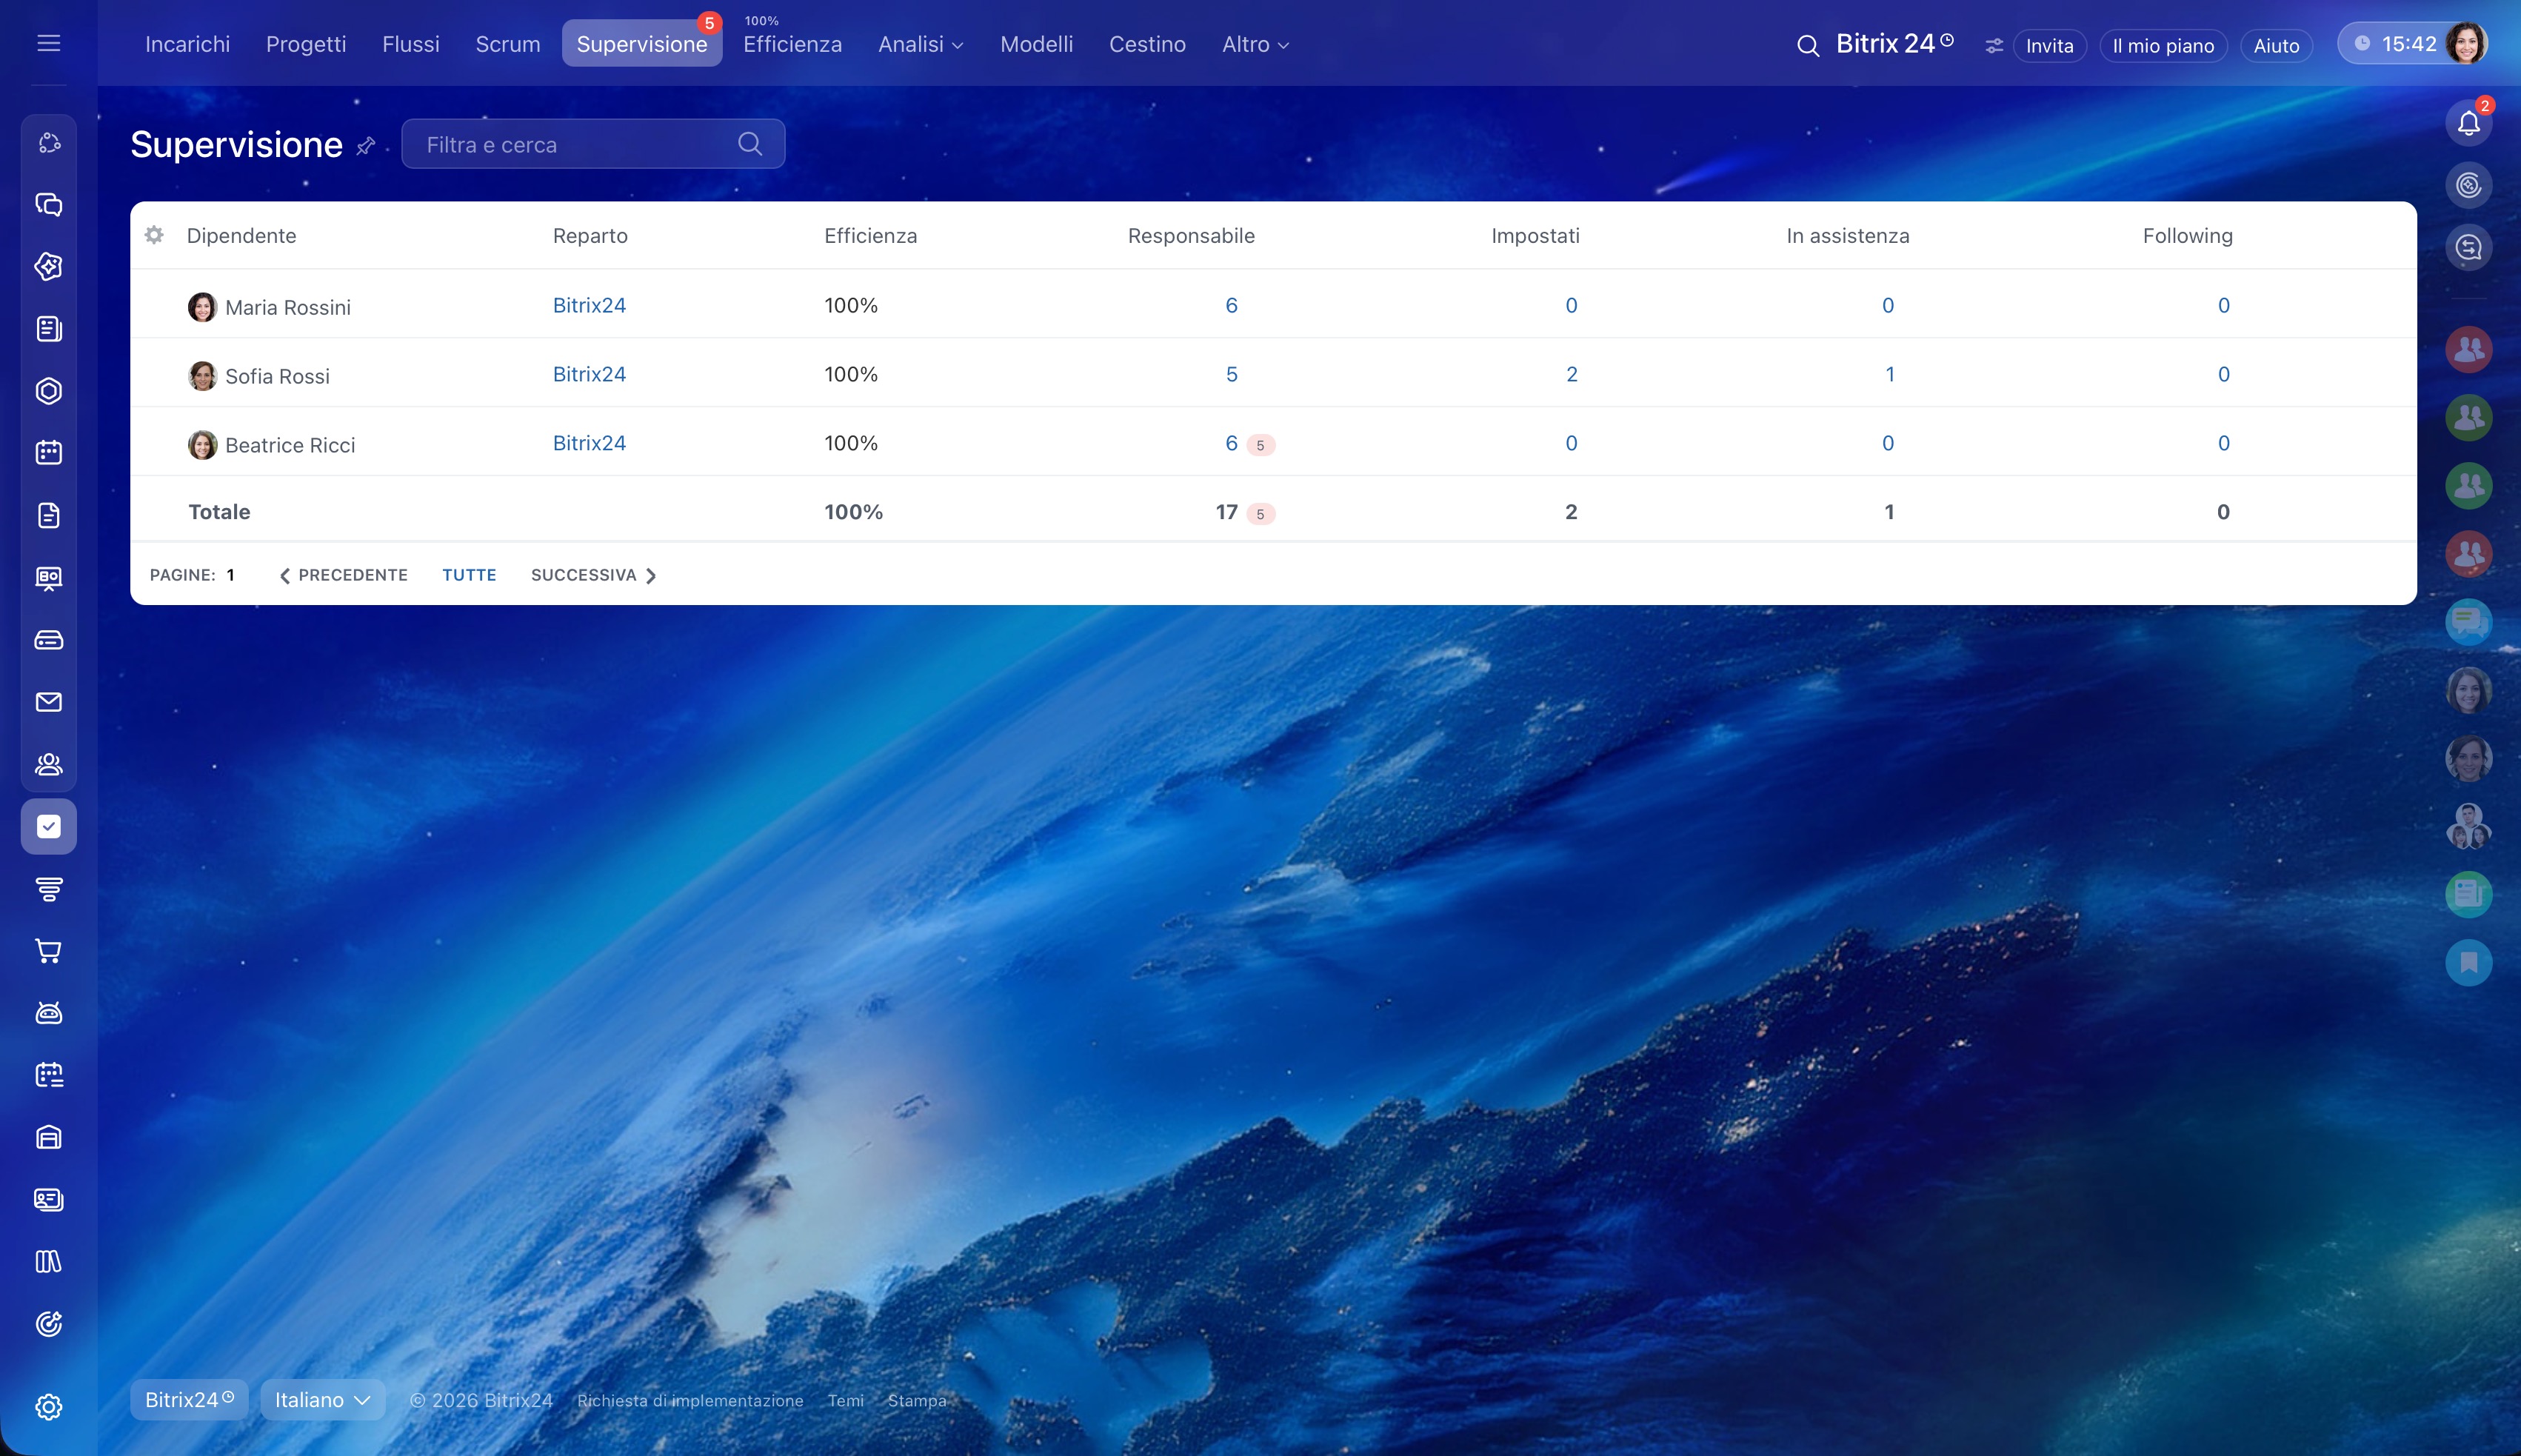This screenshot has width=2521, height=1456.
Task: Open the people contacts icon in left sidebar
Action: 48,764
